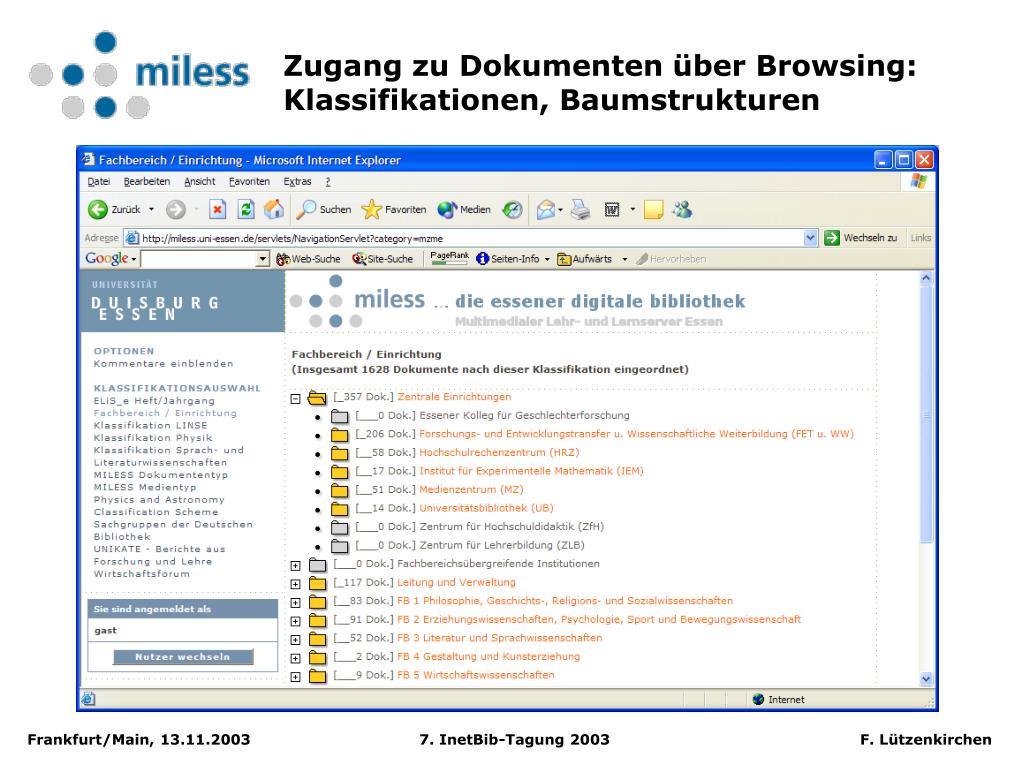This screenshot has height=768, width=1024.
Task: Click into the Google toolbar search field
Action: click(x=199, y=259)
